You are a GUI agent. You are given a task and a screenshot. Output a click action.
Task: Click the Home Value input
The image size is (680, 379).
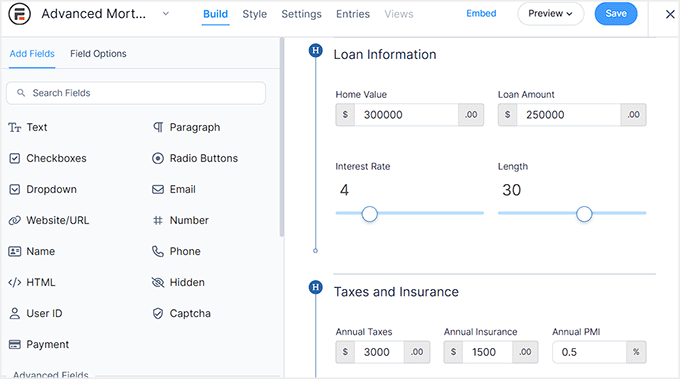click(406, 115)
